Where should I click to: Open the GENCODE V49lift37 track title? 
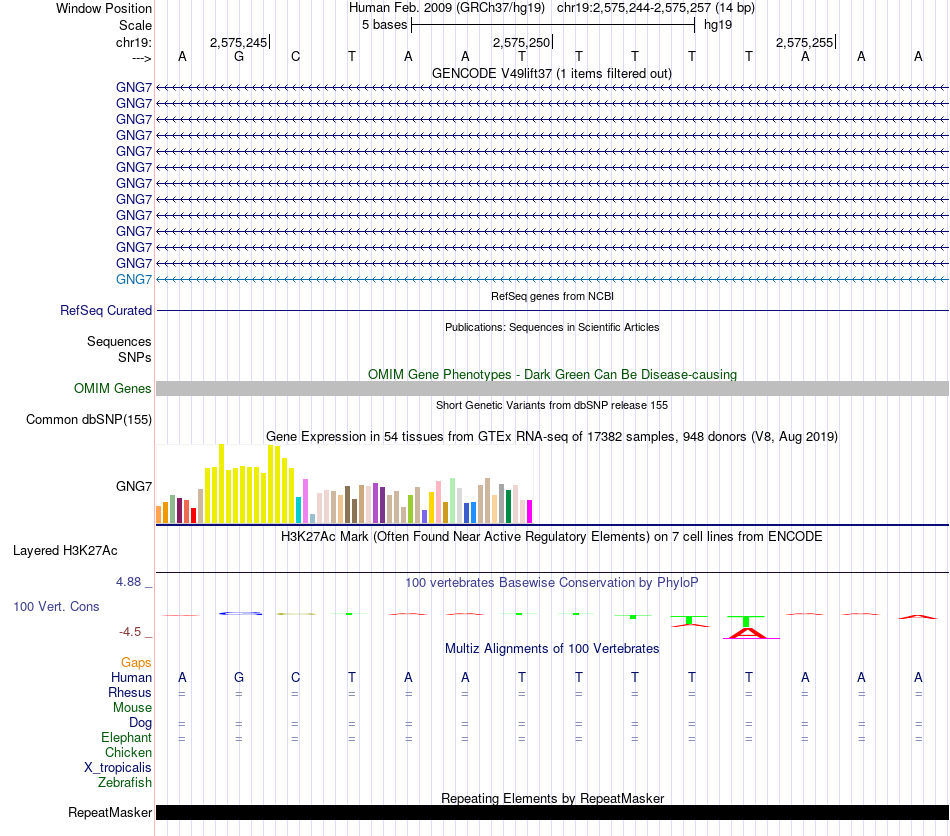click(552, 73)
